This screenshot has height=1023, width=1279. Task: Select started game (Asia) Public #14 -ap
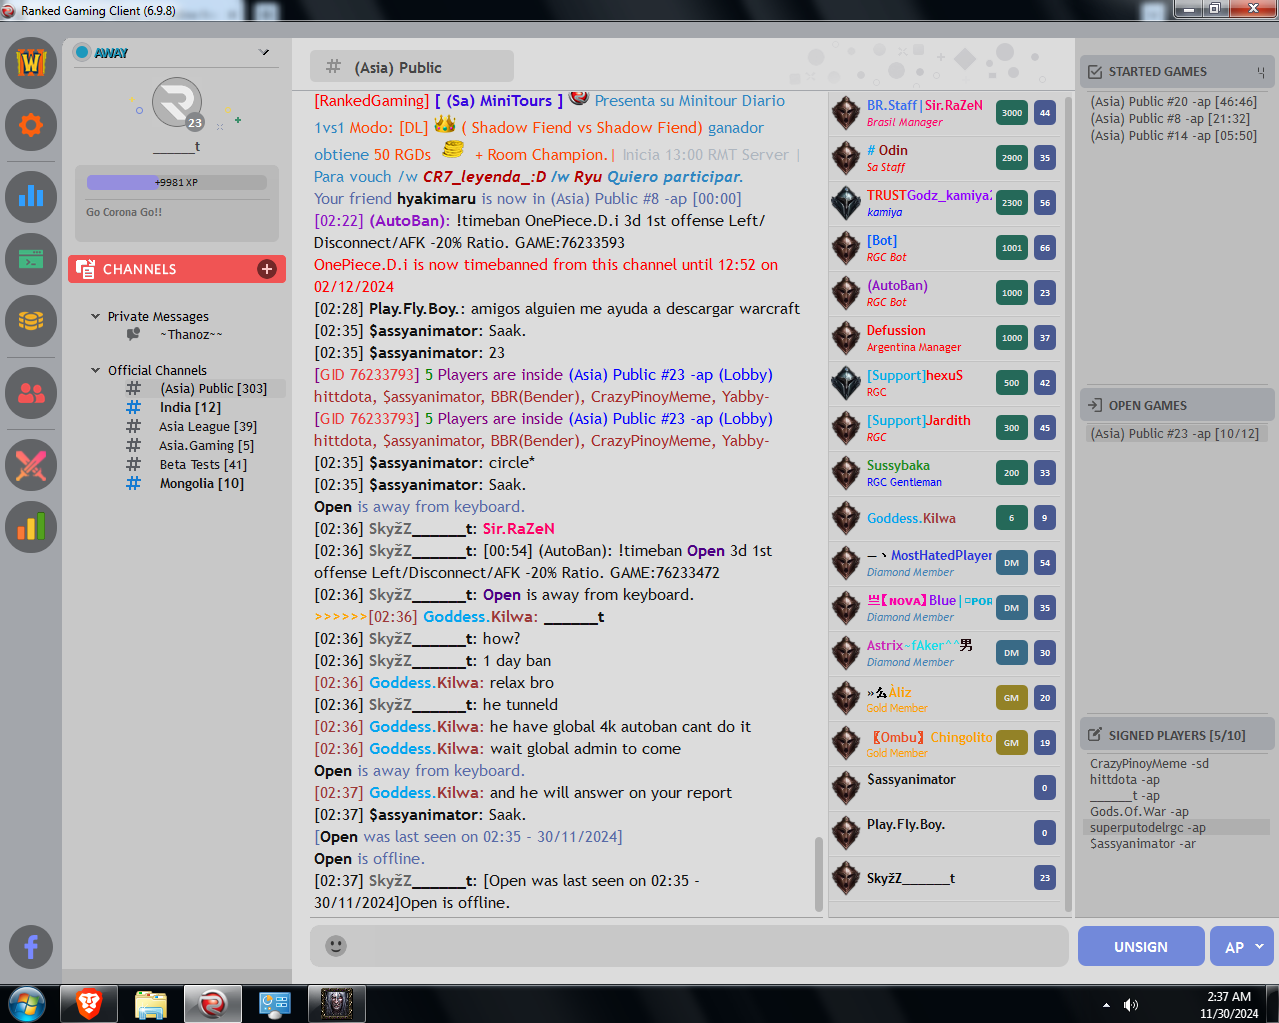click(1173, 136)
